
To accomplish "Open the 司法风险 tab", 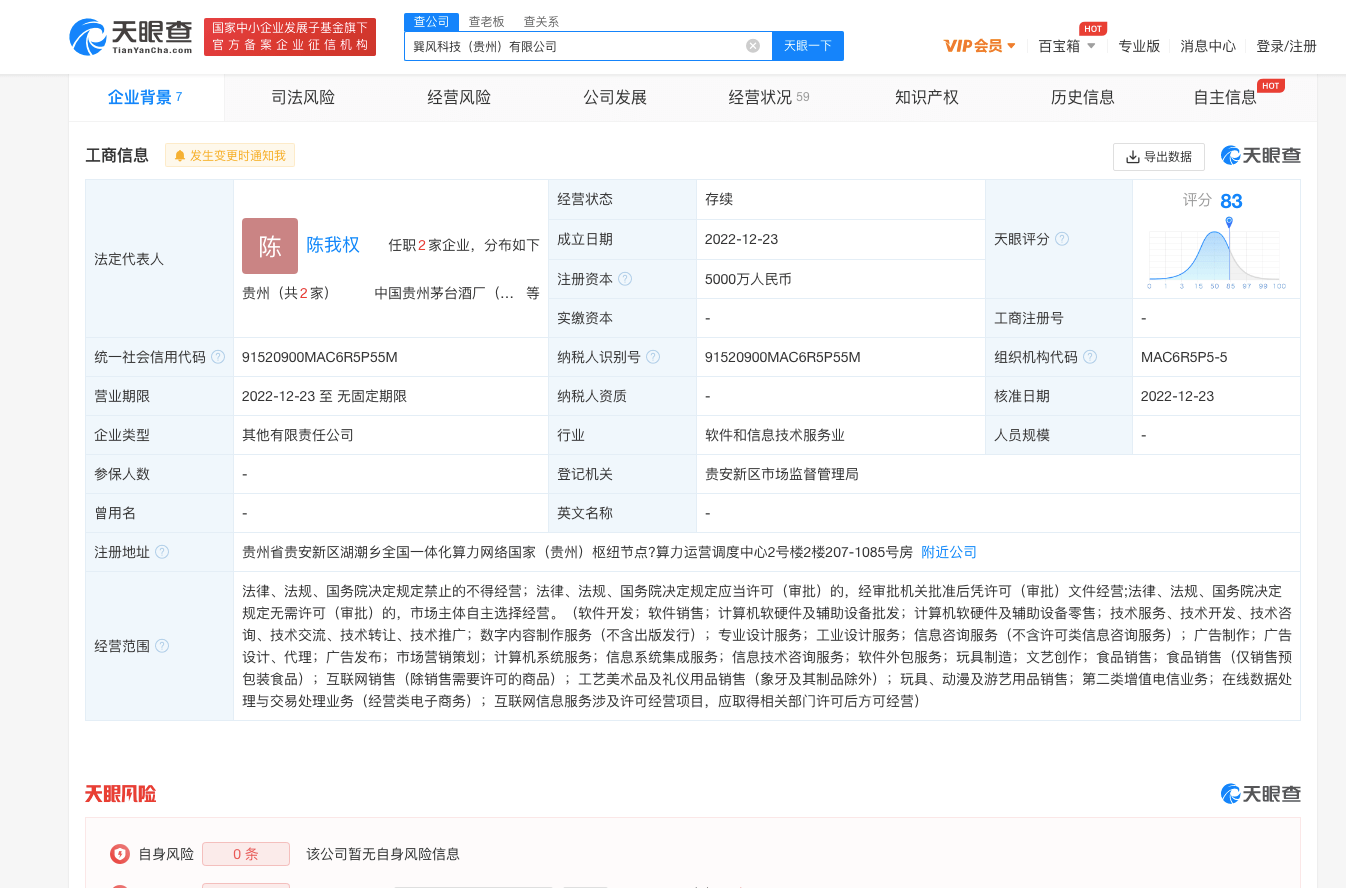I will point(303,97).
